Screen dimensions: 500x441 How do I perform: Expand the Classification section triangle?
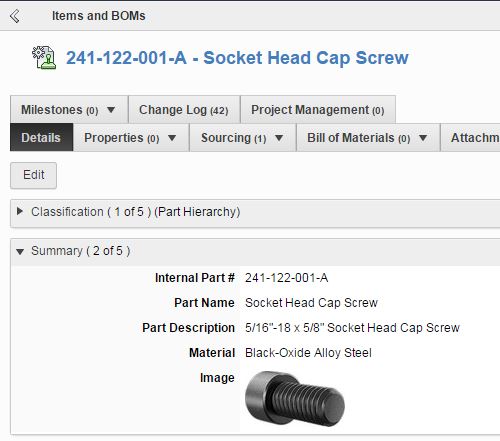20,211
